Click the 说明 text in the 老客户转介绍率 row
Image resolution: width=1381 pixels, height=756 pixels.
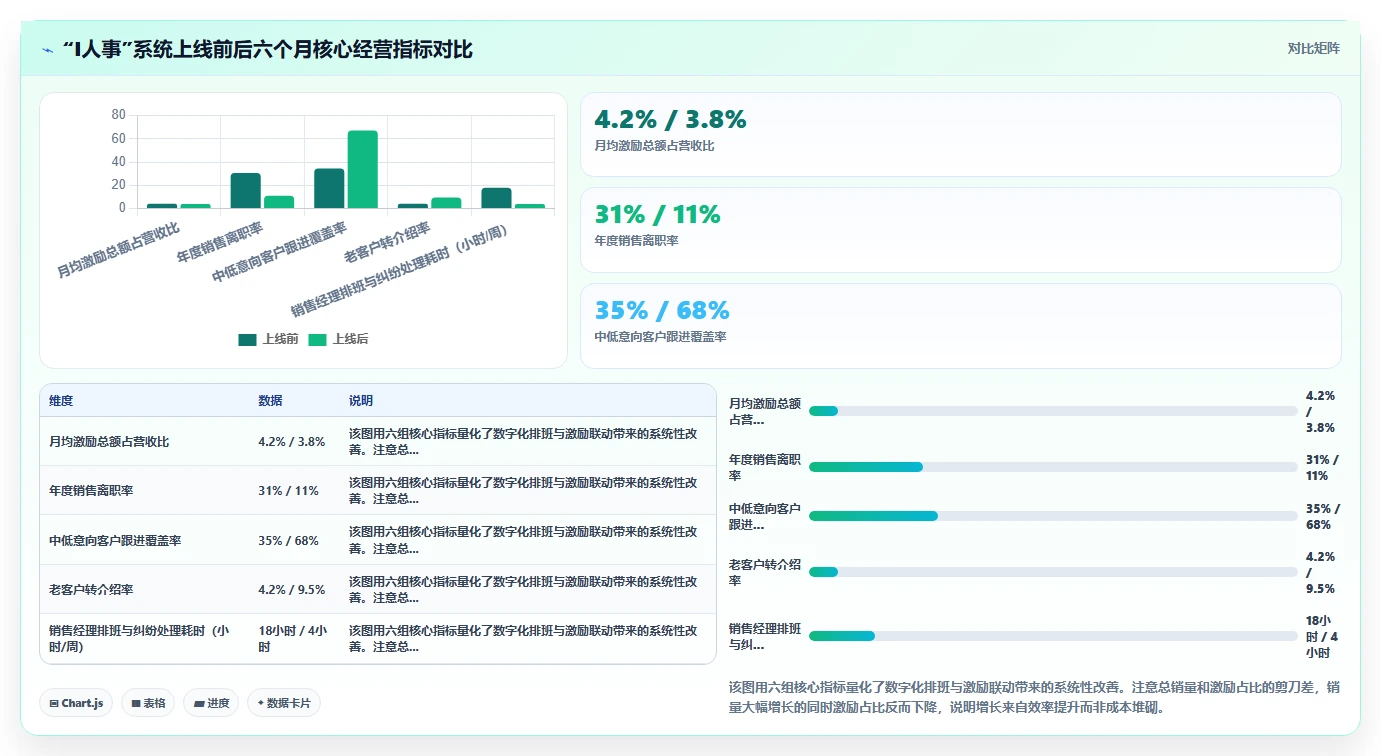[523, 590]
